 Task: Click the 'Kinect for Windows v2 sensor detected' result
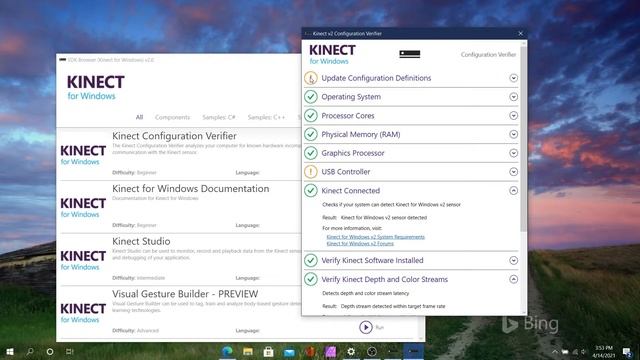(384, 218)
